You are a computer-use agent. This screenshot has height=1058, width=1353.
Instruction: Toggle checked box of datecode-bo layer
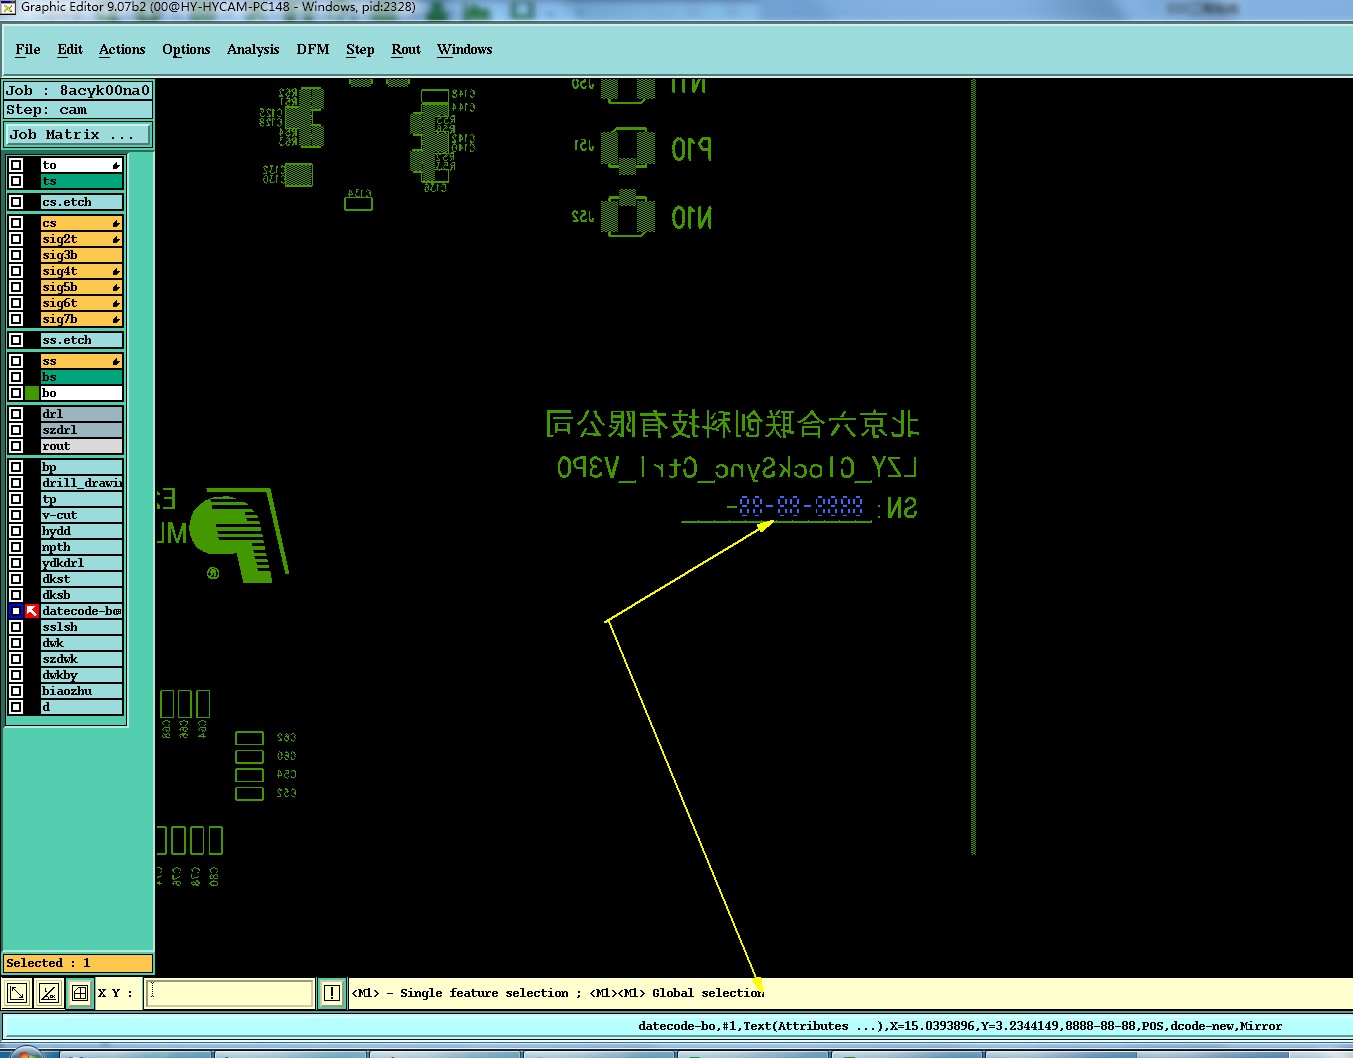(x=16, y=611)
